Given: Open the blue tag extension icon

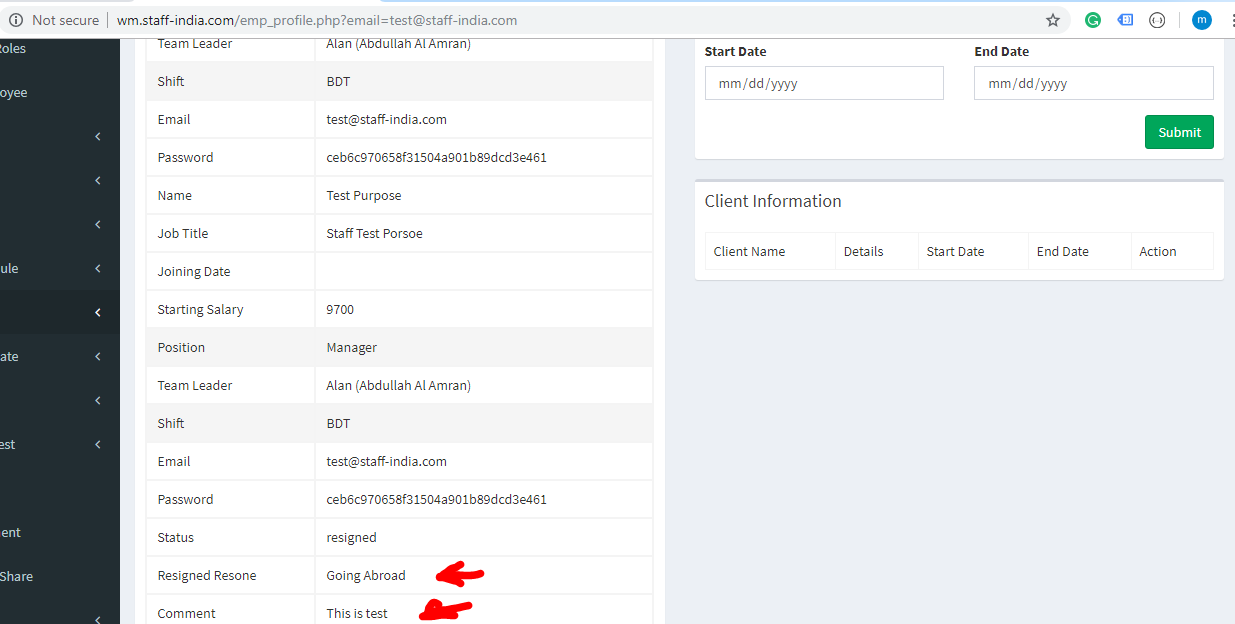Looking at the screenshot, I should [x=1125, y=20].
